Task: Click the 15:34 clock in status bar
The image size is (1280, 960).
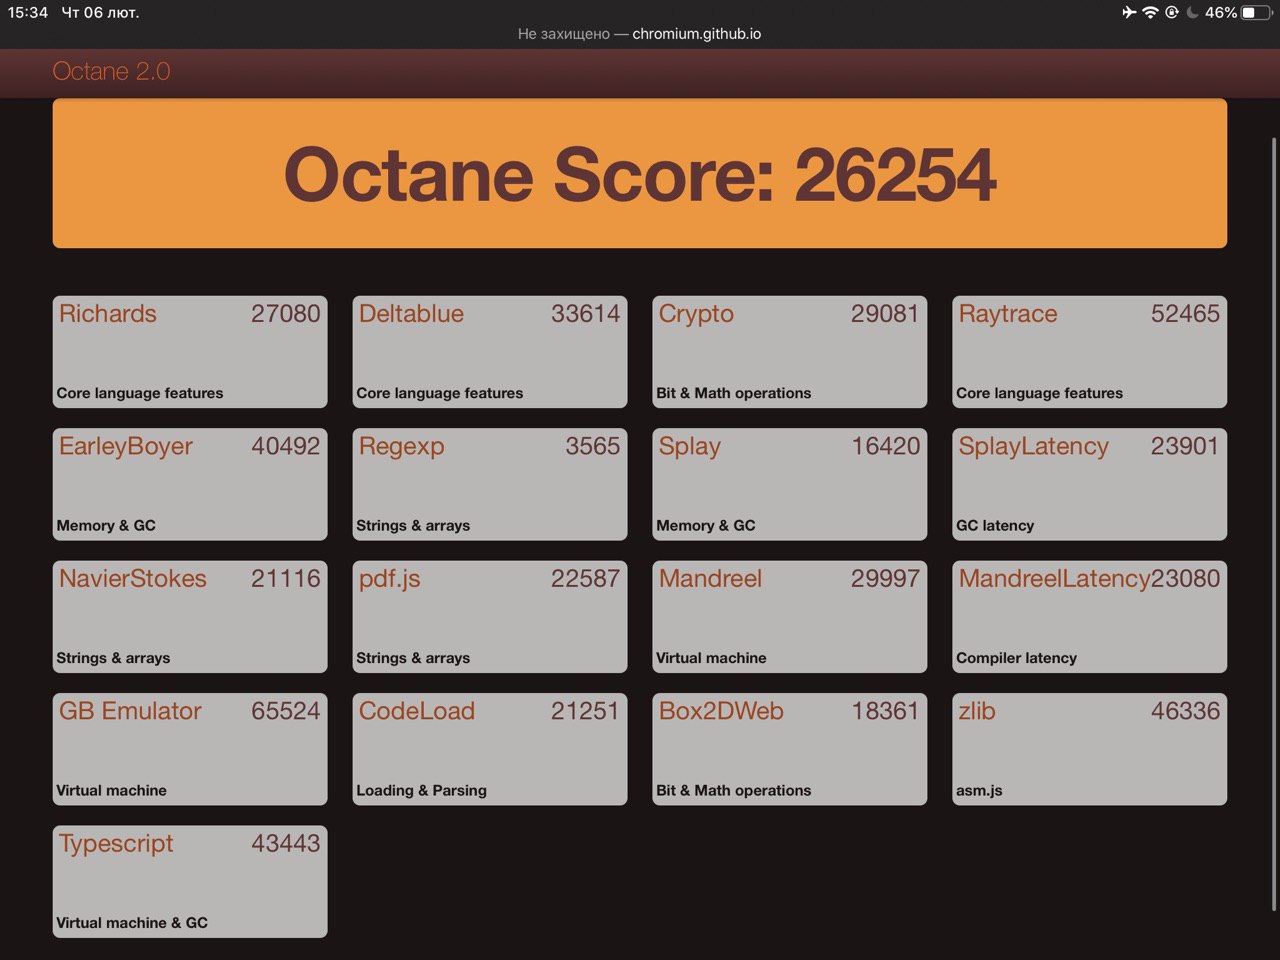Action: tap(28, 13)
